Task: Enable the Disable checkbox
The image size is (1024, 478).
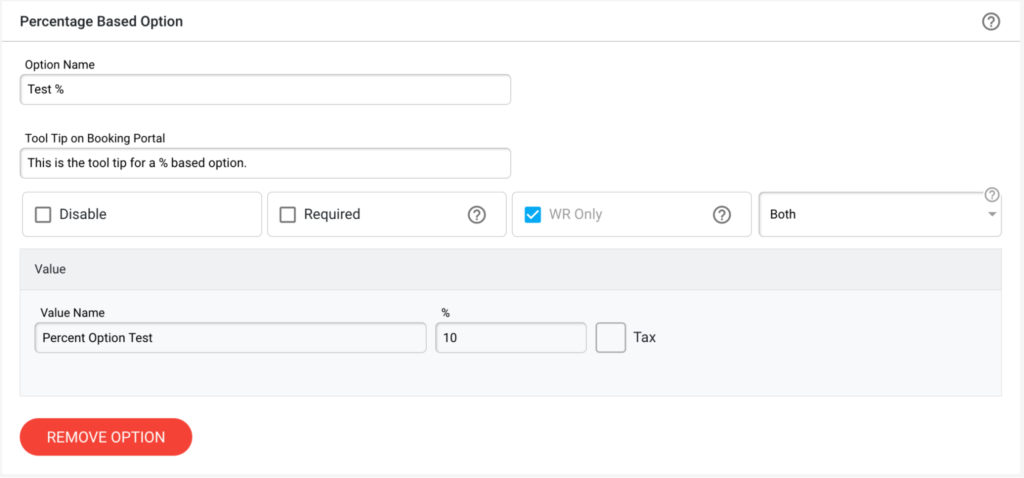Action: tap(43, 214)
